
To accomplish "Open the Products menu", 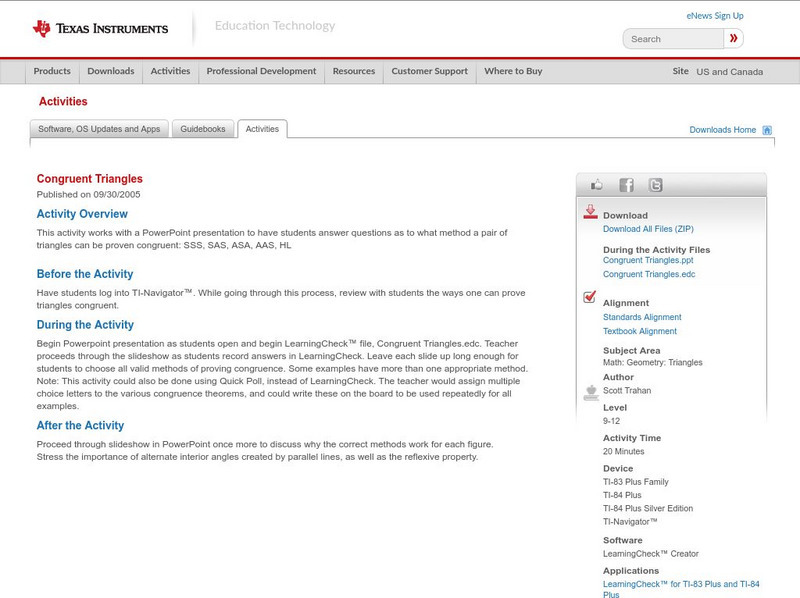I will pyautogui.click(x=52, y=71).
